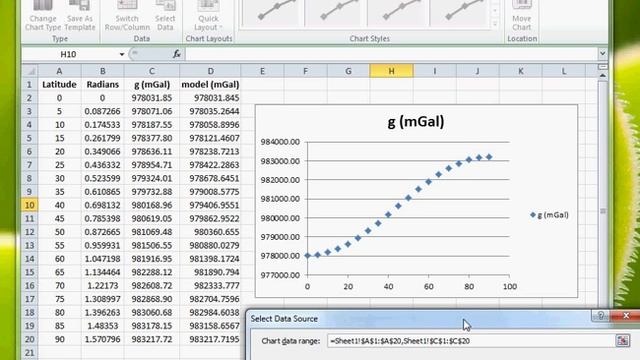The image size is (640, 360).
Task: Select column B header
Action: tap(102, 71)
